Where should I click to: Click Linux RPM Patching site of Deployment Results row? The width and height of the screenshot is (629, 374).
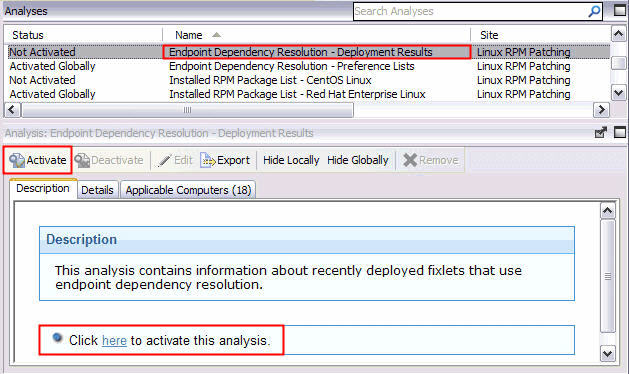[523, 52]
